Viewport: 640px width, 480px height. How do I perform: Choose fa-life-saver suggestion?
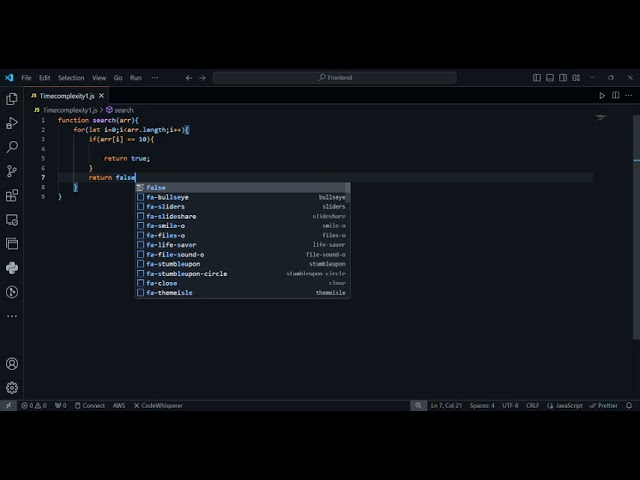coord(243,245)
